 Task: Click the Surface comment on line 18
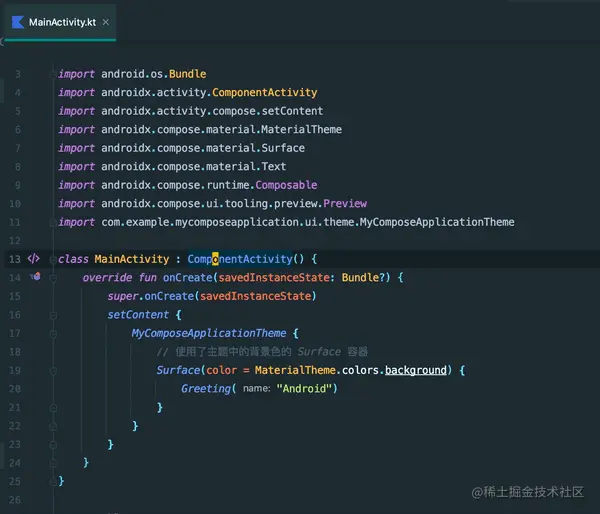click(x=262, y=351)
